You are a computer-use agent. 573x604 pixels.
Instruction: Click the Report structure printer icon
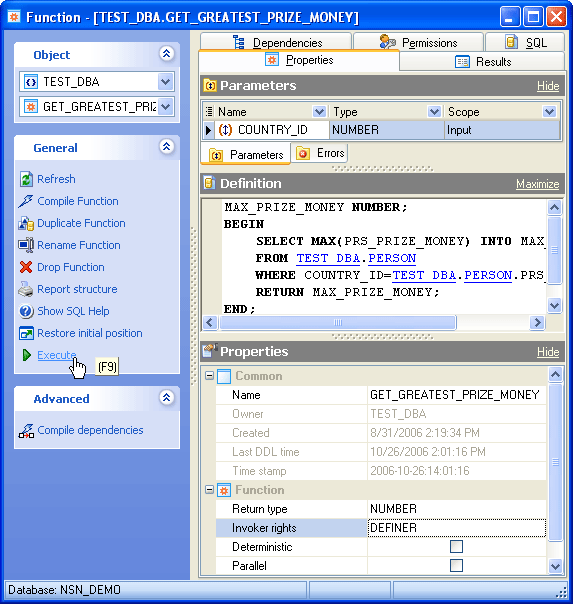pos(26,289)
